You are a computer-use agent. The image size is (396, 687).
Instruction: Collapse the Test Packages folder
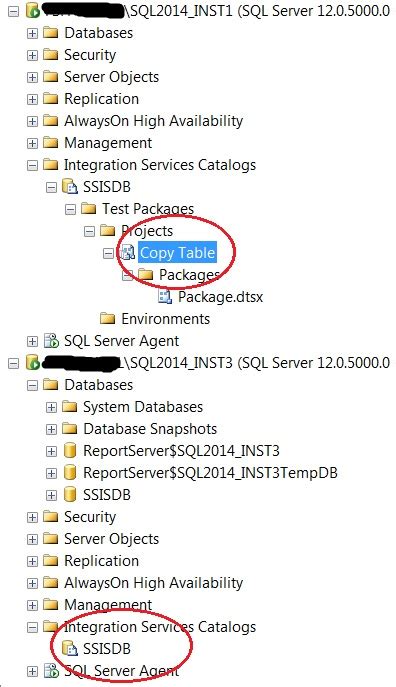point(70,209)
